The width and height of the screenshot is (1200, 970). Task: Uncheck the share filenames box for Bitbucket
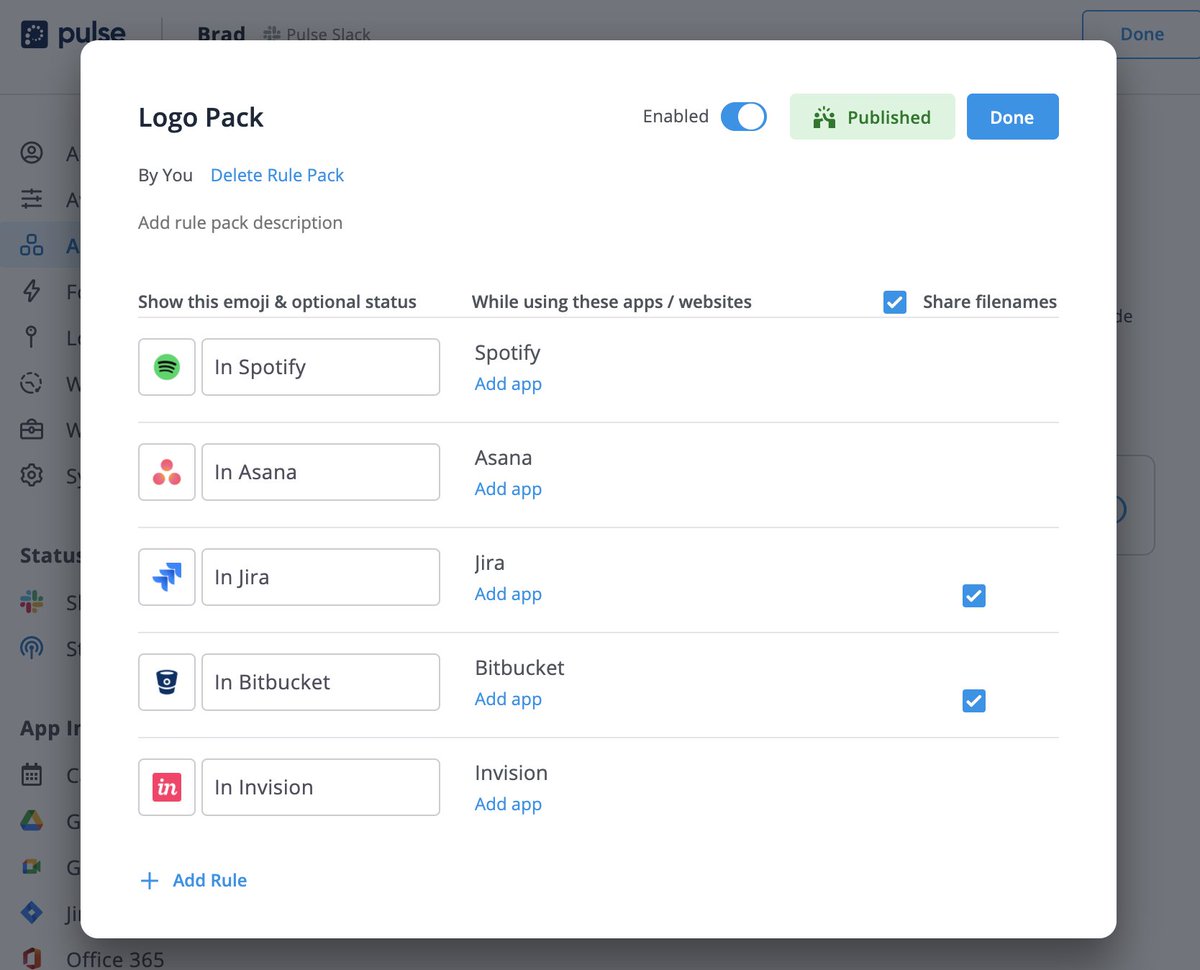[x=974, y=701]
